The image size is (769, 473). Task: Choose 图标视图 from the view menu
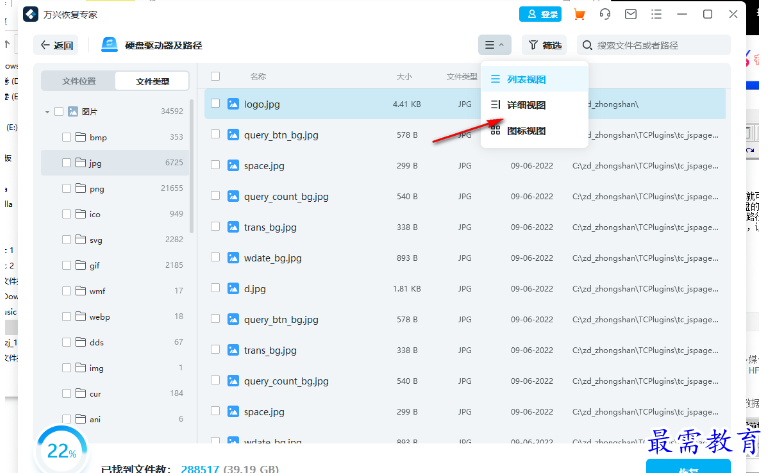click(526, 131)
